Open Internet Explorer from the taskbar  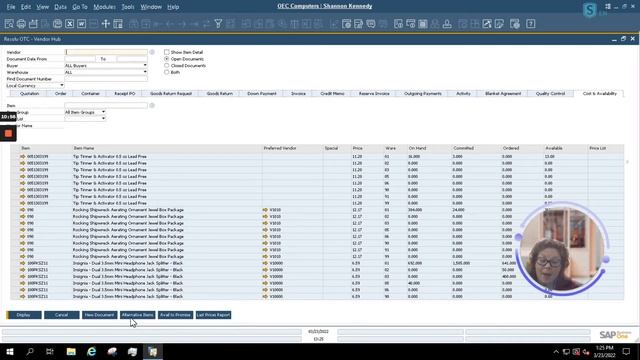pyautogui.click(x=91, y=351)
